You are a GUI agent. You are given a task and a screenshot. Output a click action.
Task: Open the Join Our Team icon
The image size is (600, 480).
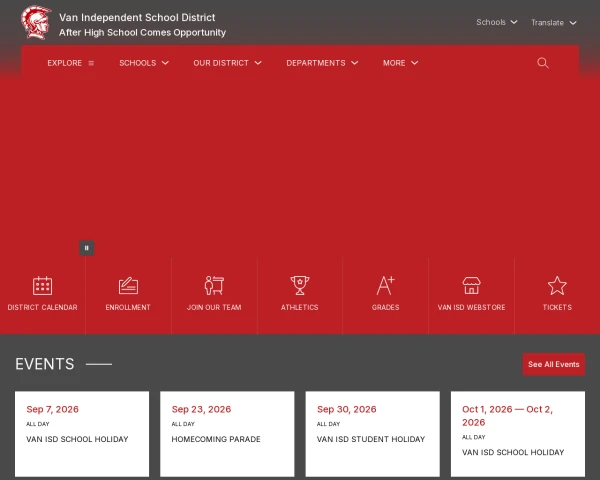[x=214, y=286]
